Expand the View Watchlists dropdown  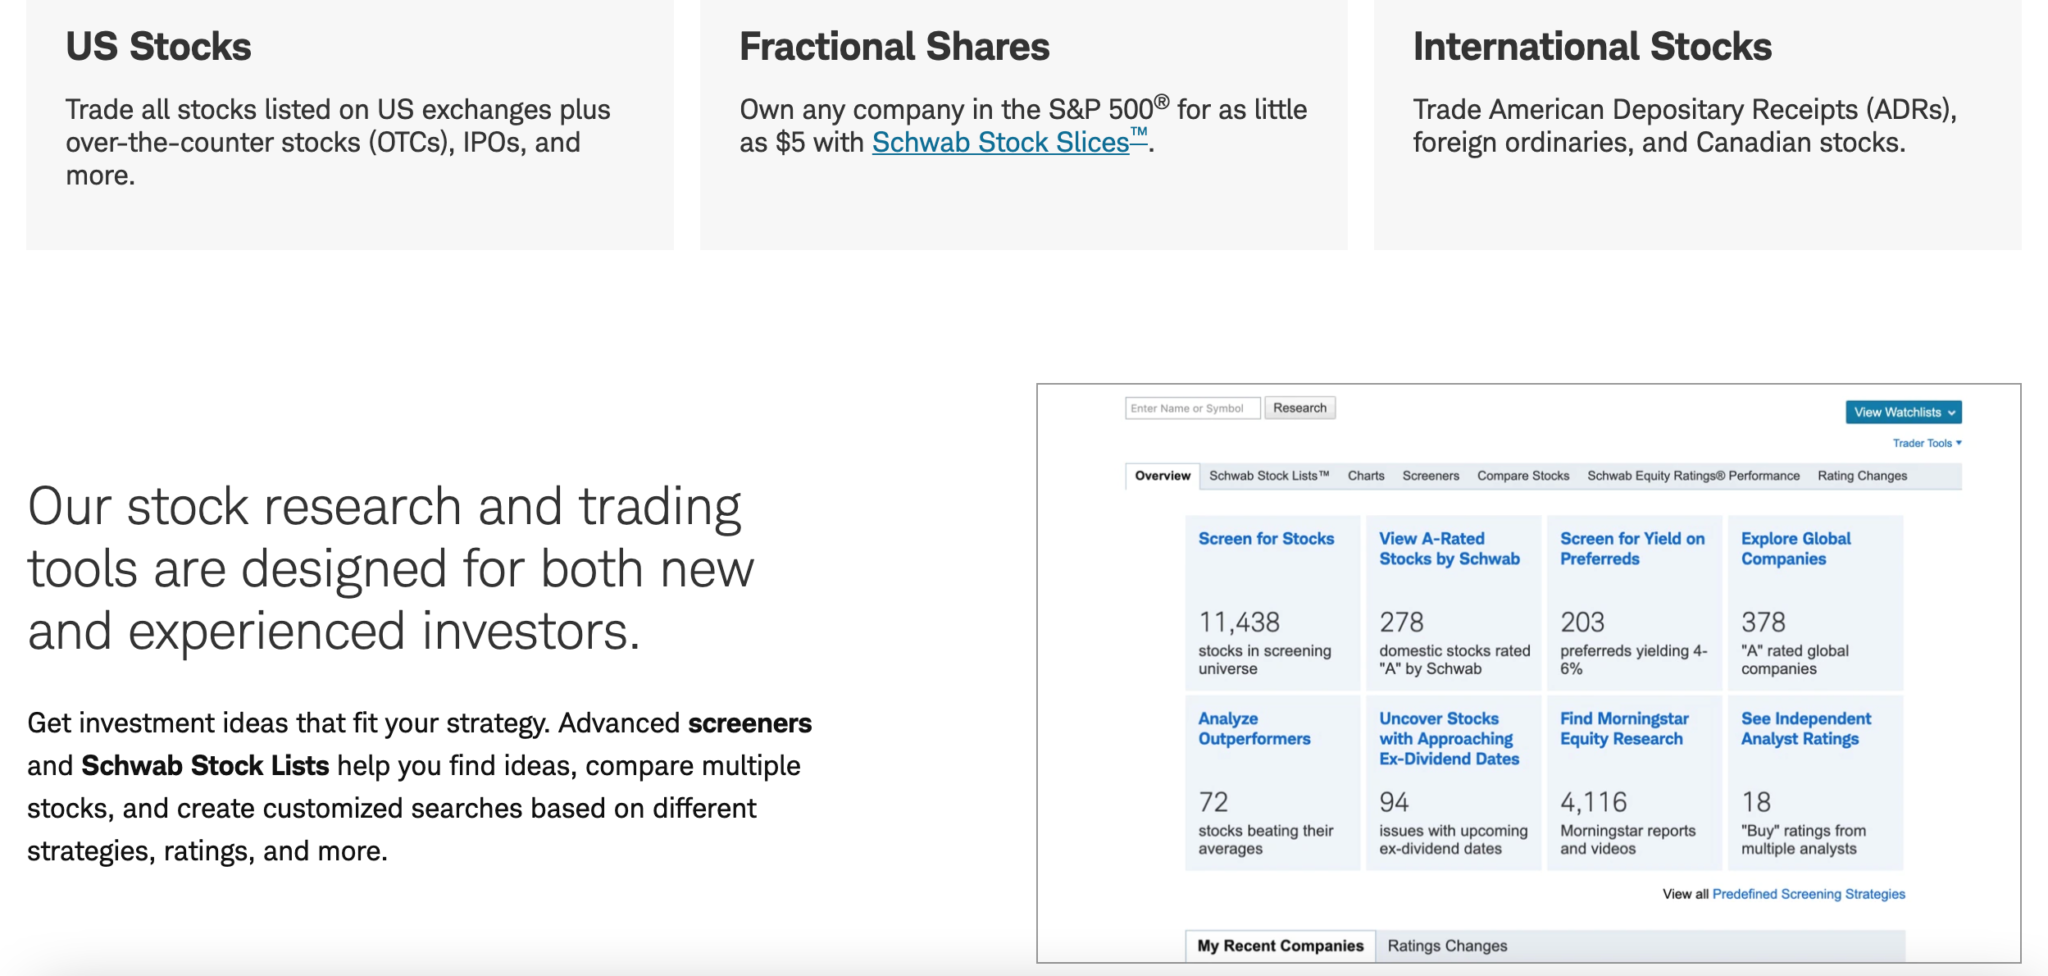(1903, 412)
